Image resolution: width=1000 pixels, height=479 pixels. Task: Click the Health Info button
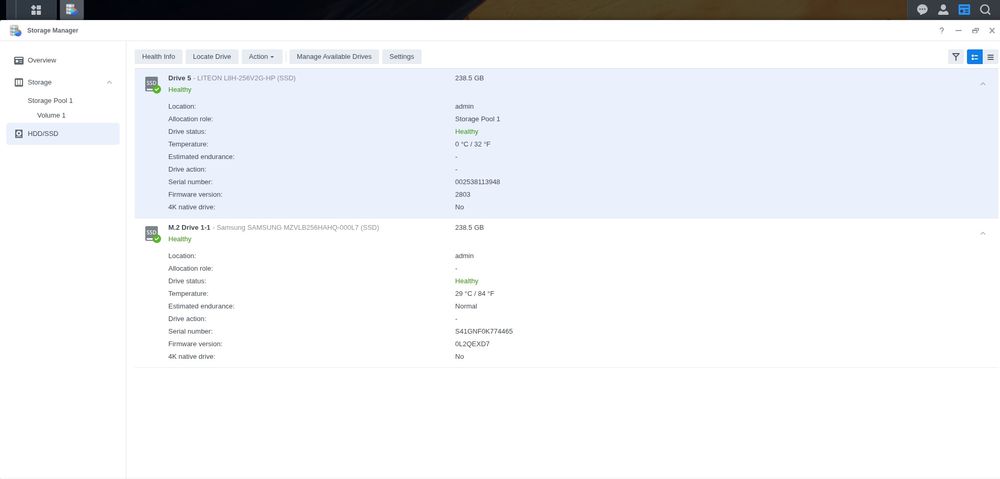pyautogui.click(x=158, y=57)
